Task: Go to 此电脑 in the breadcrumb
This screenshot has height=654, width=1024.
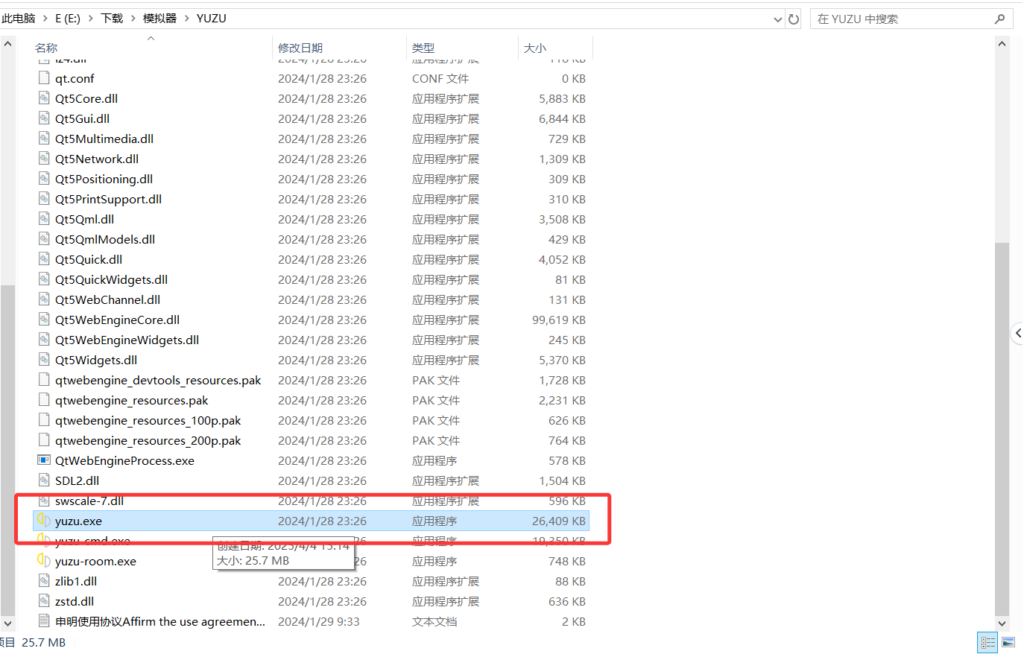Action: point(18,18)
